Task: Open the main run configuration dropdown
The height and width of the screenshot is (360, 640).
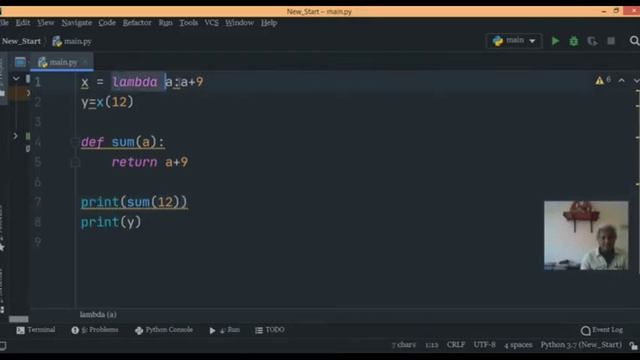Action: [514, 41]
